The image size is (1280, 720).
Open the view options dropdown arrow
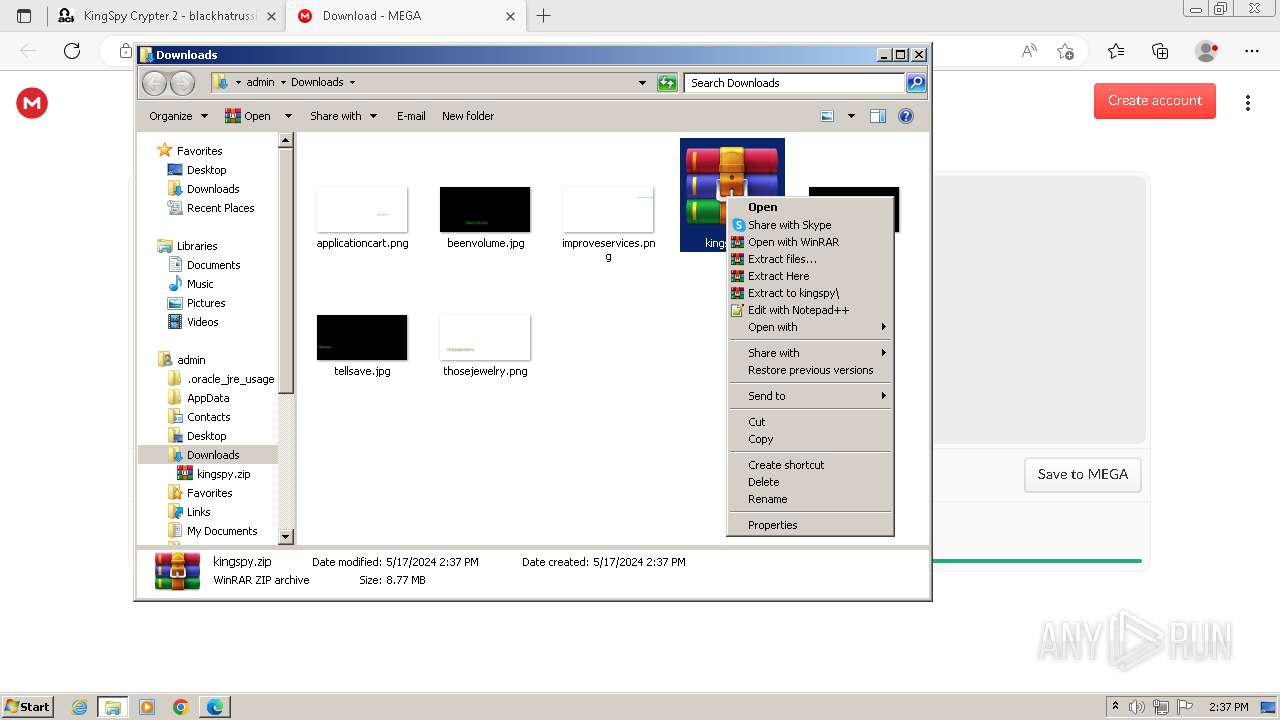[x=851, y=116]
